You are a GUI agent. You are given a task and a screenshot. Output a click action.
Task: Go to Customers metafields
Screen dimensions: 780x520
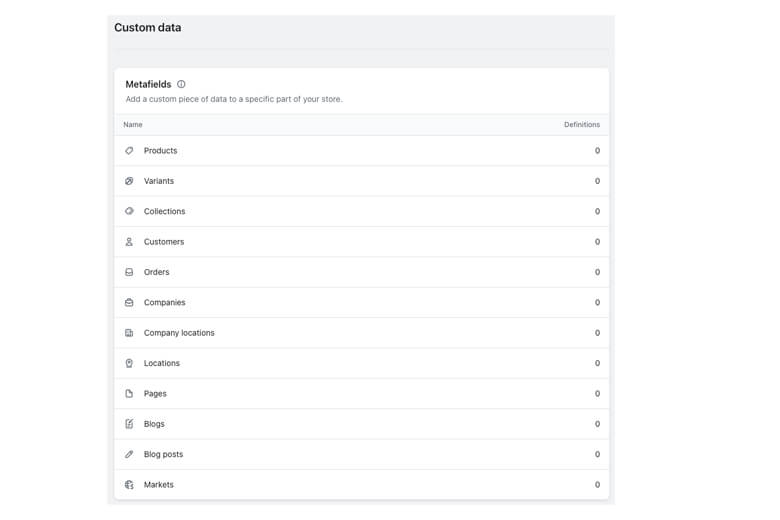[164, 242]
